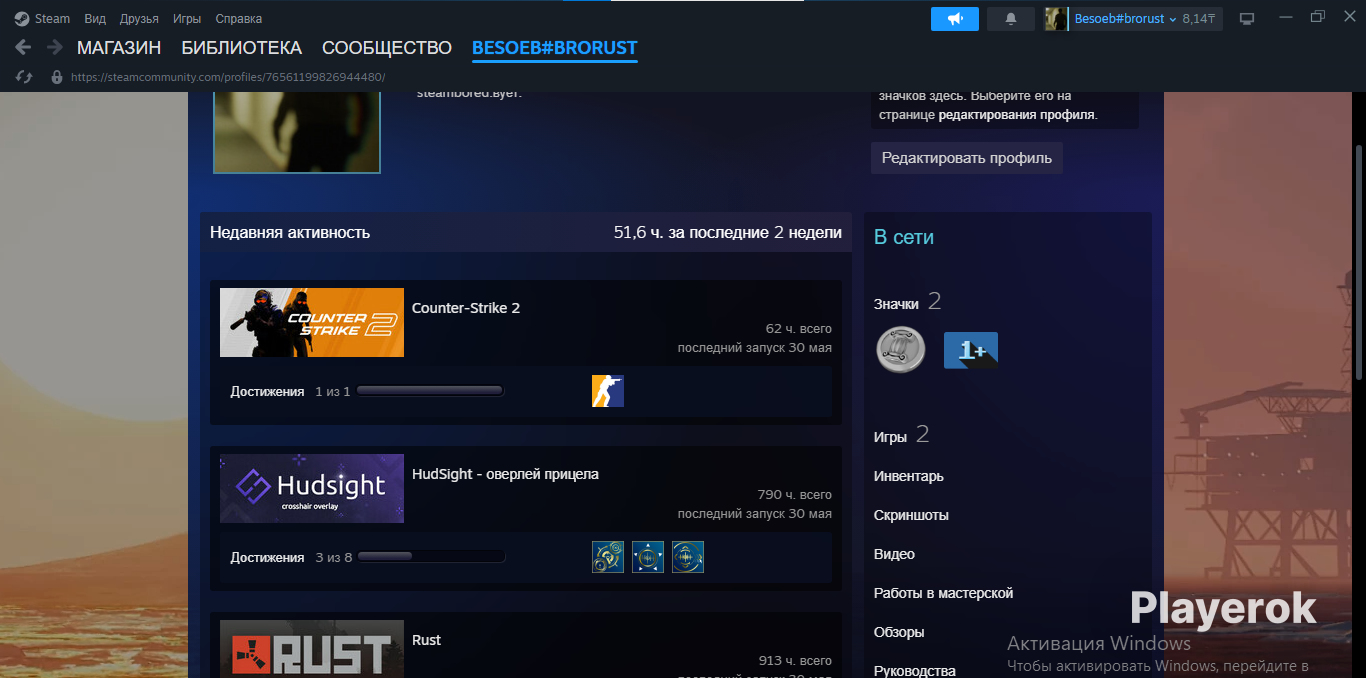Open the Counter-Strike 2 title link
1366x678 pixels.
coord(466,308)
